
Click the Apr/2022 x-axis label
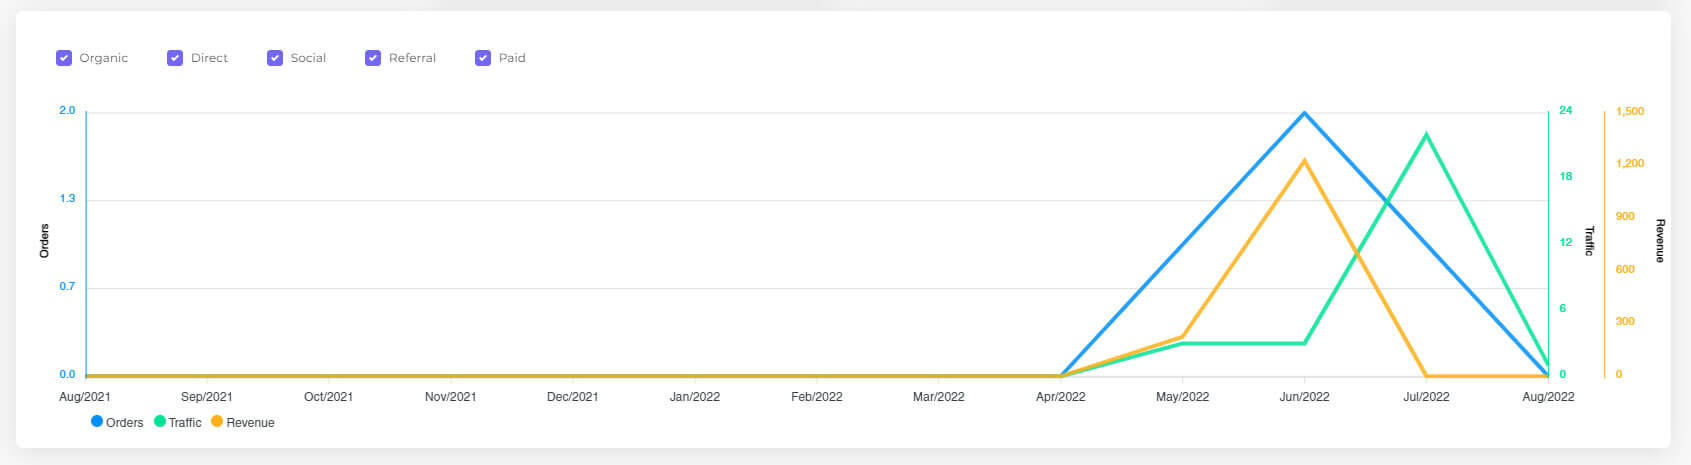1060,397
